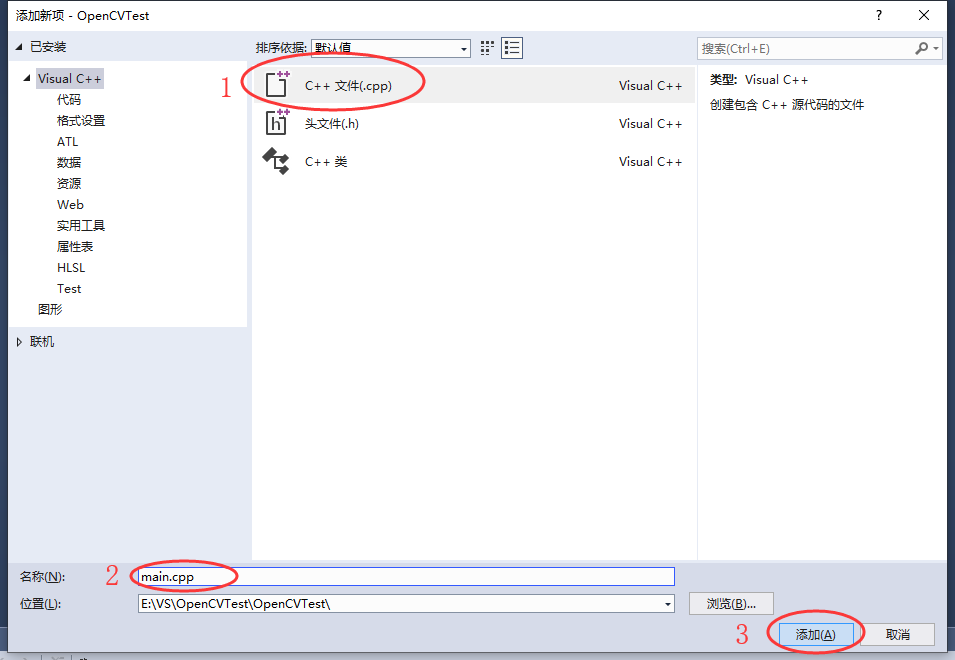The height and width of the screenshot is (660, 955).
Task: Select the ATL category
Action: (68, 141)
